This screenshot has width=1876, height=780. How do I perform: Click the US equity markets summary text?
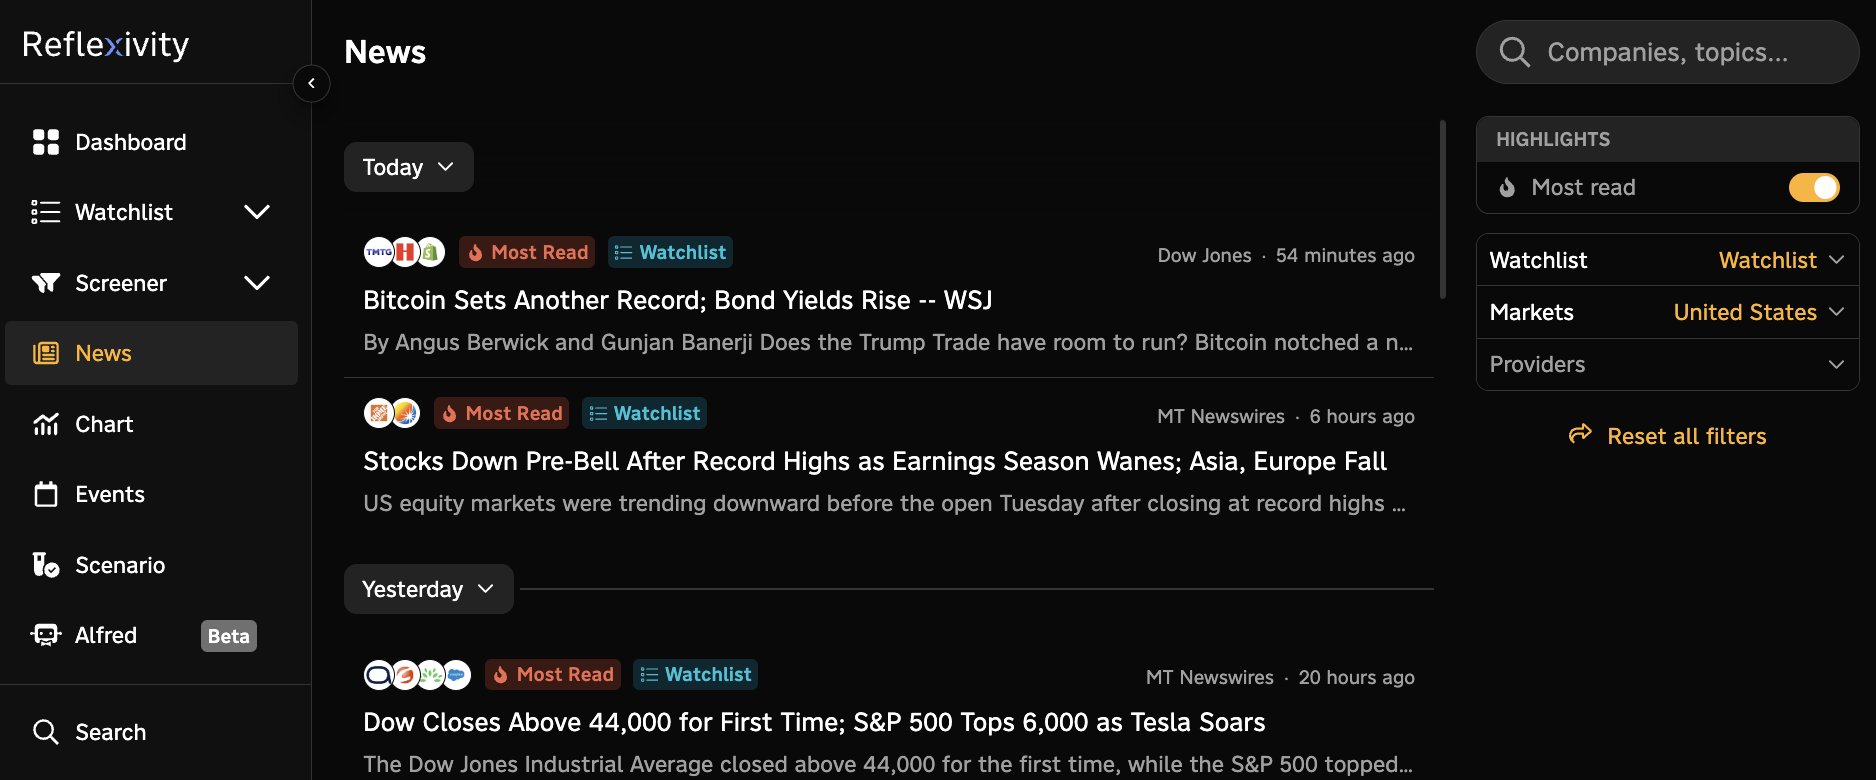[885, 503]
